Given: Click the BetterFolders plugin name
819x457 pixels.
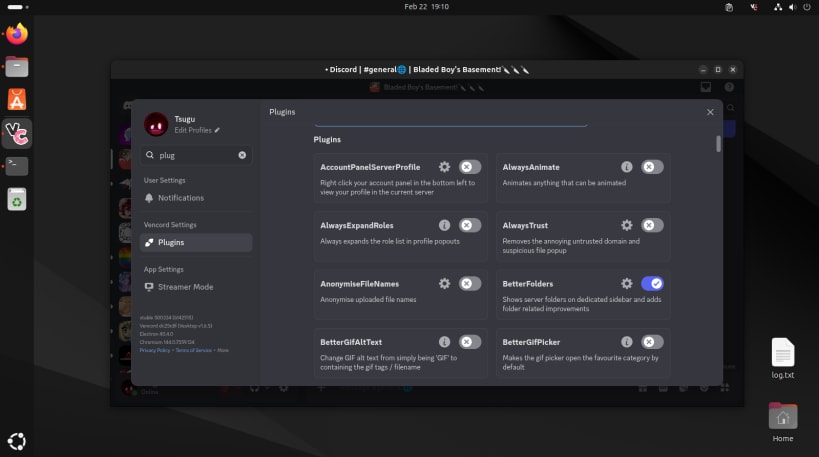Looking at the screenshot, I should tap(528, 284).
